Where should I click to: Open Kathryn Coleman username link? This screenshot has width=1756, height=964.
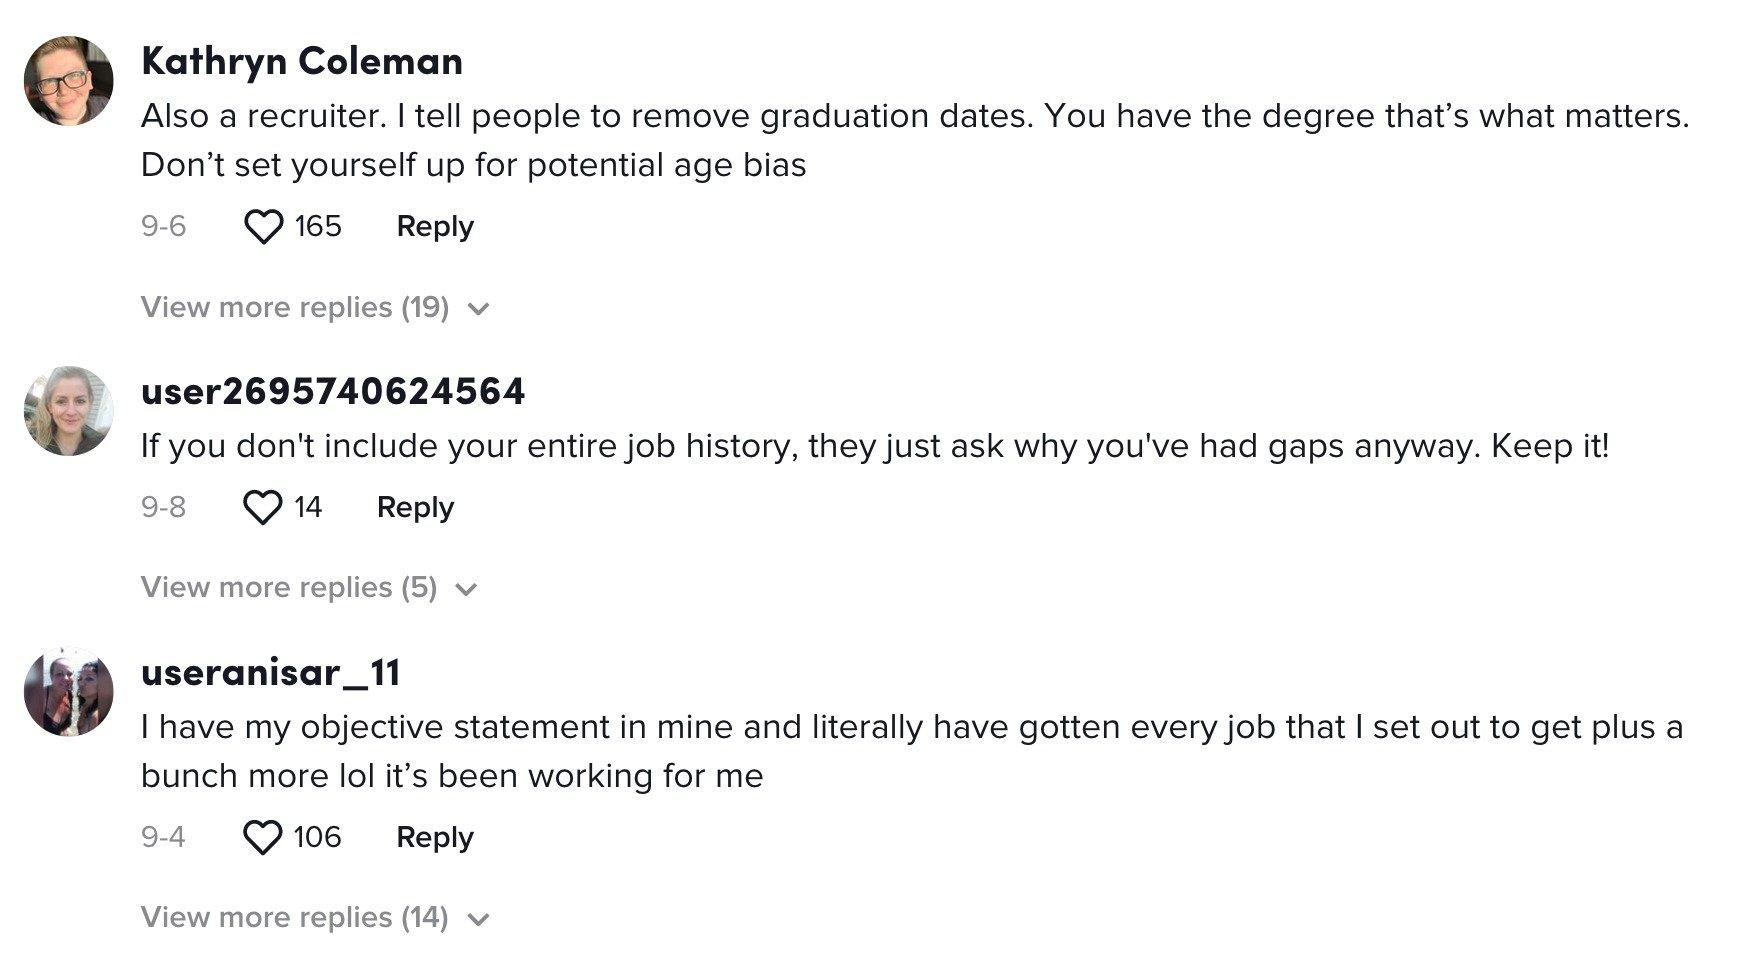pos(302,62)
